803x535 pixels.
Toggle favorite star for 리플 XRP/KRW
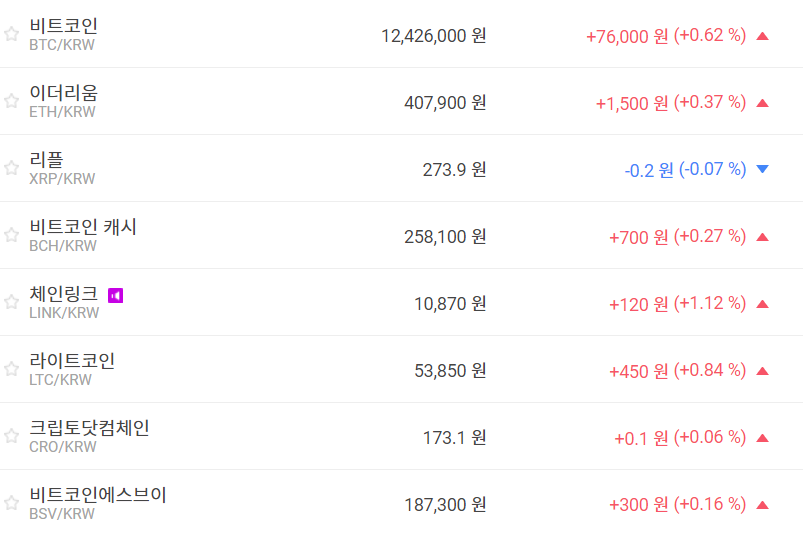click(x=11, y=168)
